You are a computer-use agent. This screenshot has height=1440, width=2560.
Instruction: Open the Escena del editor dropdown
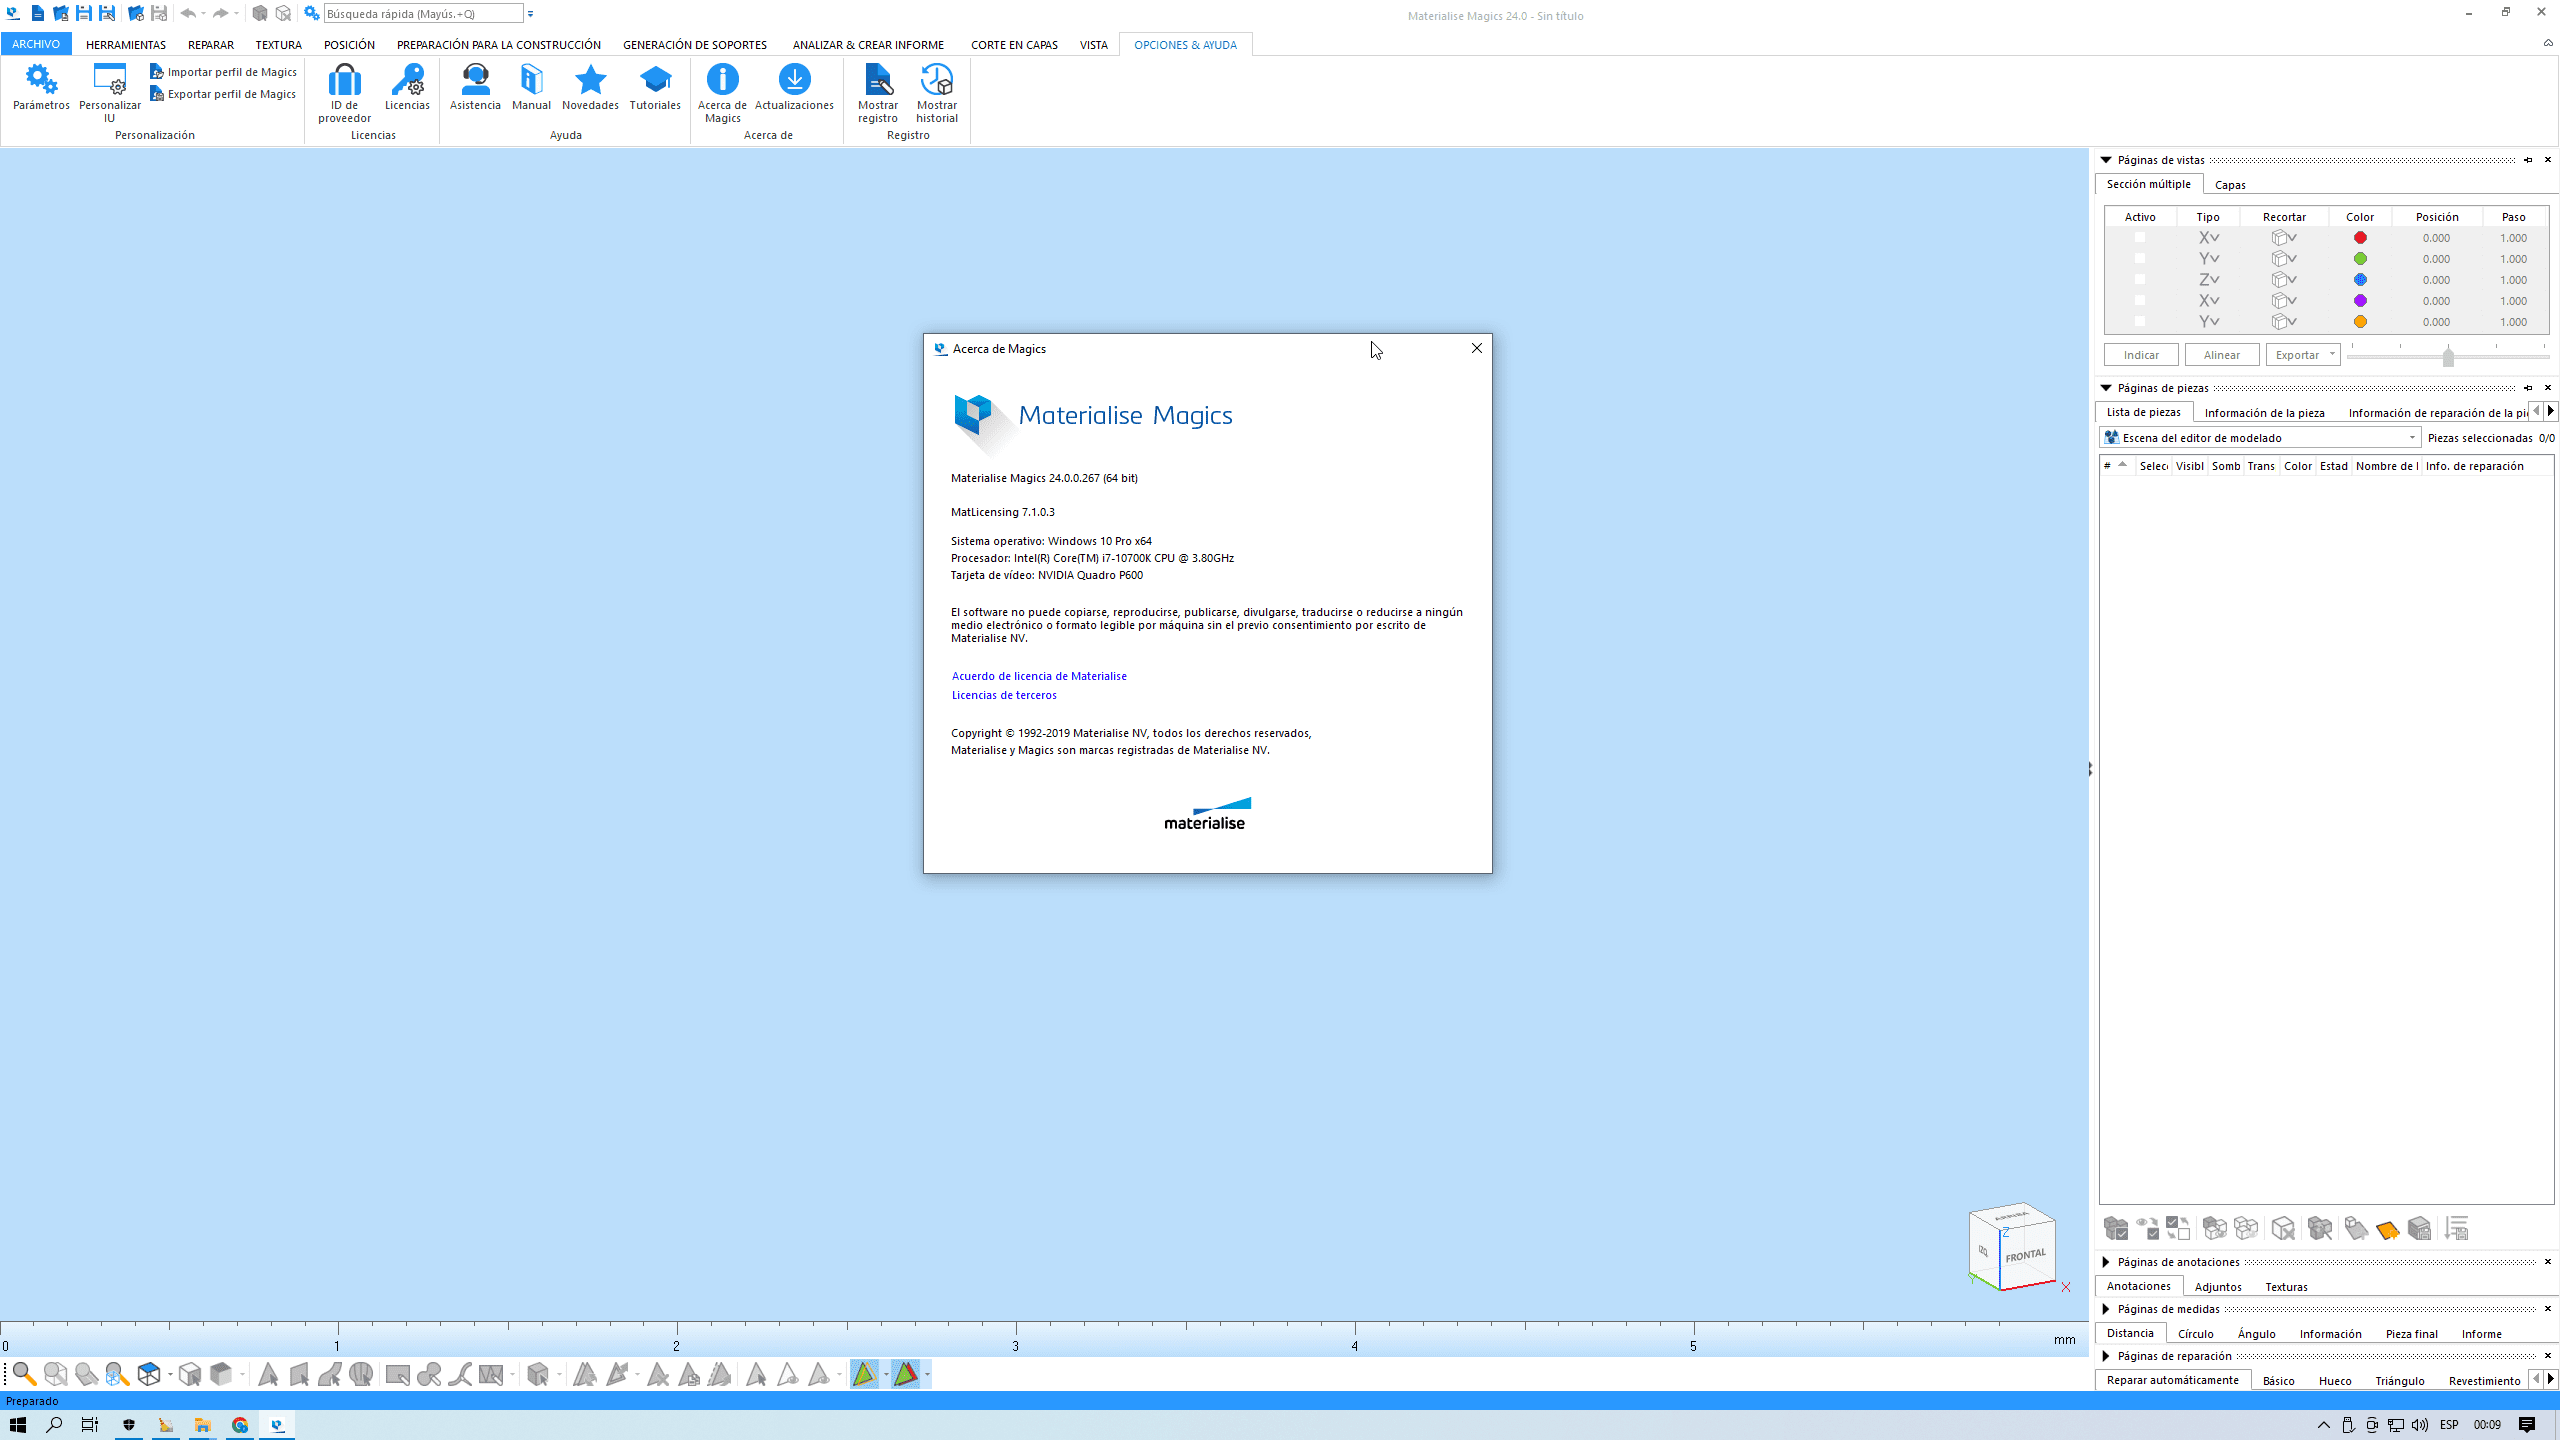(2411, 438)
